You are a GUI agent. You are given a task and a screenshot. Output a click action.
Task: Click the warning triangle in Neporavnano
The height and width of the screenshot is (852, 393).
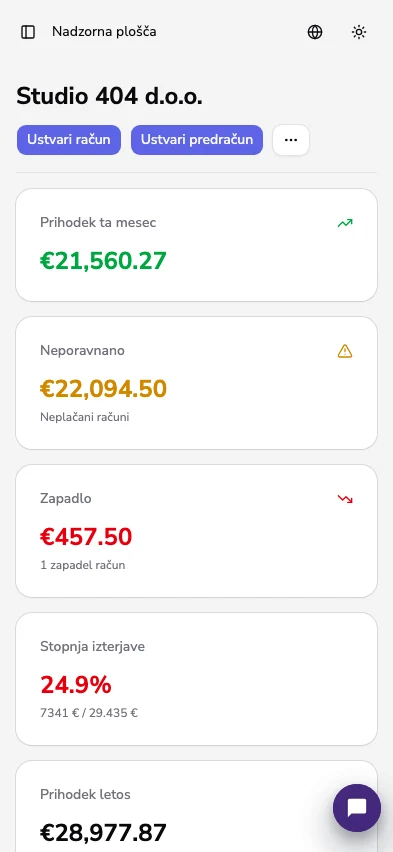(345, 352)
